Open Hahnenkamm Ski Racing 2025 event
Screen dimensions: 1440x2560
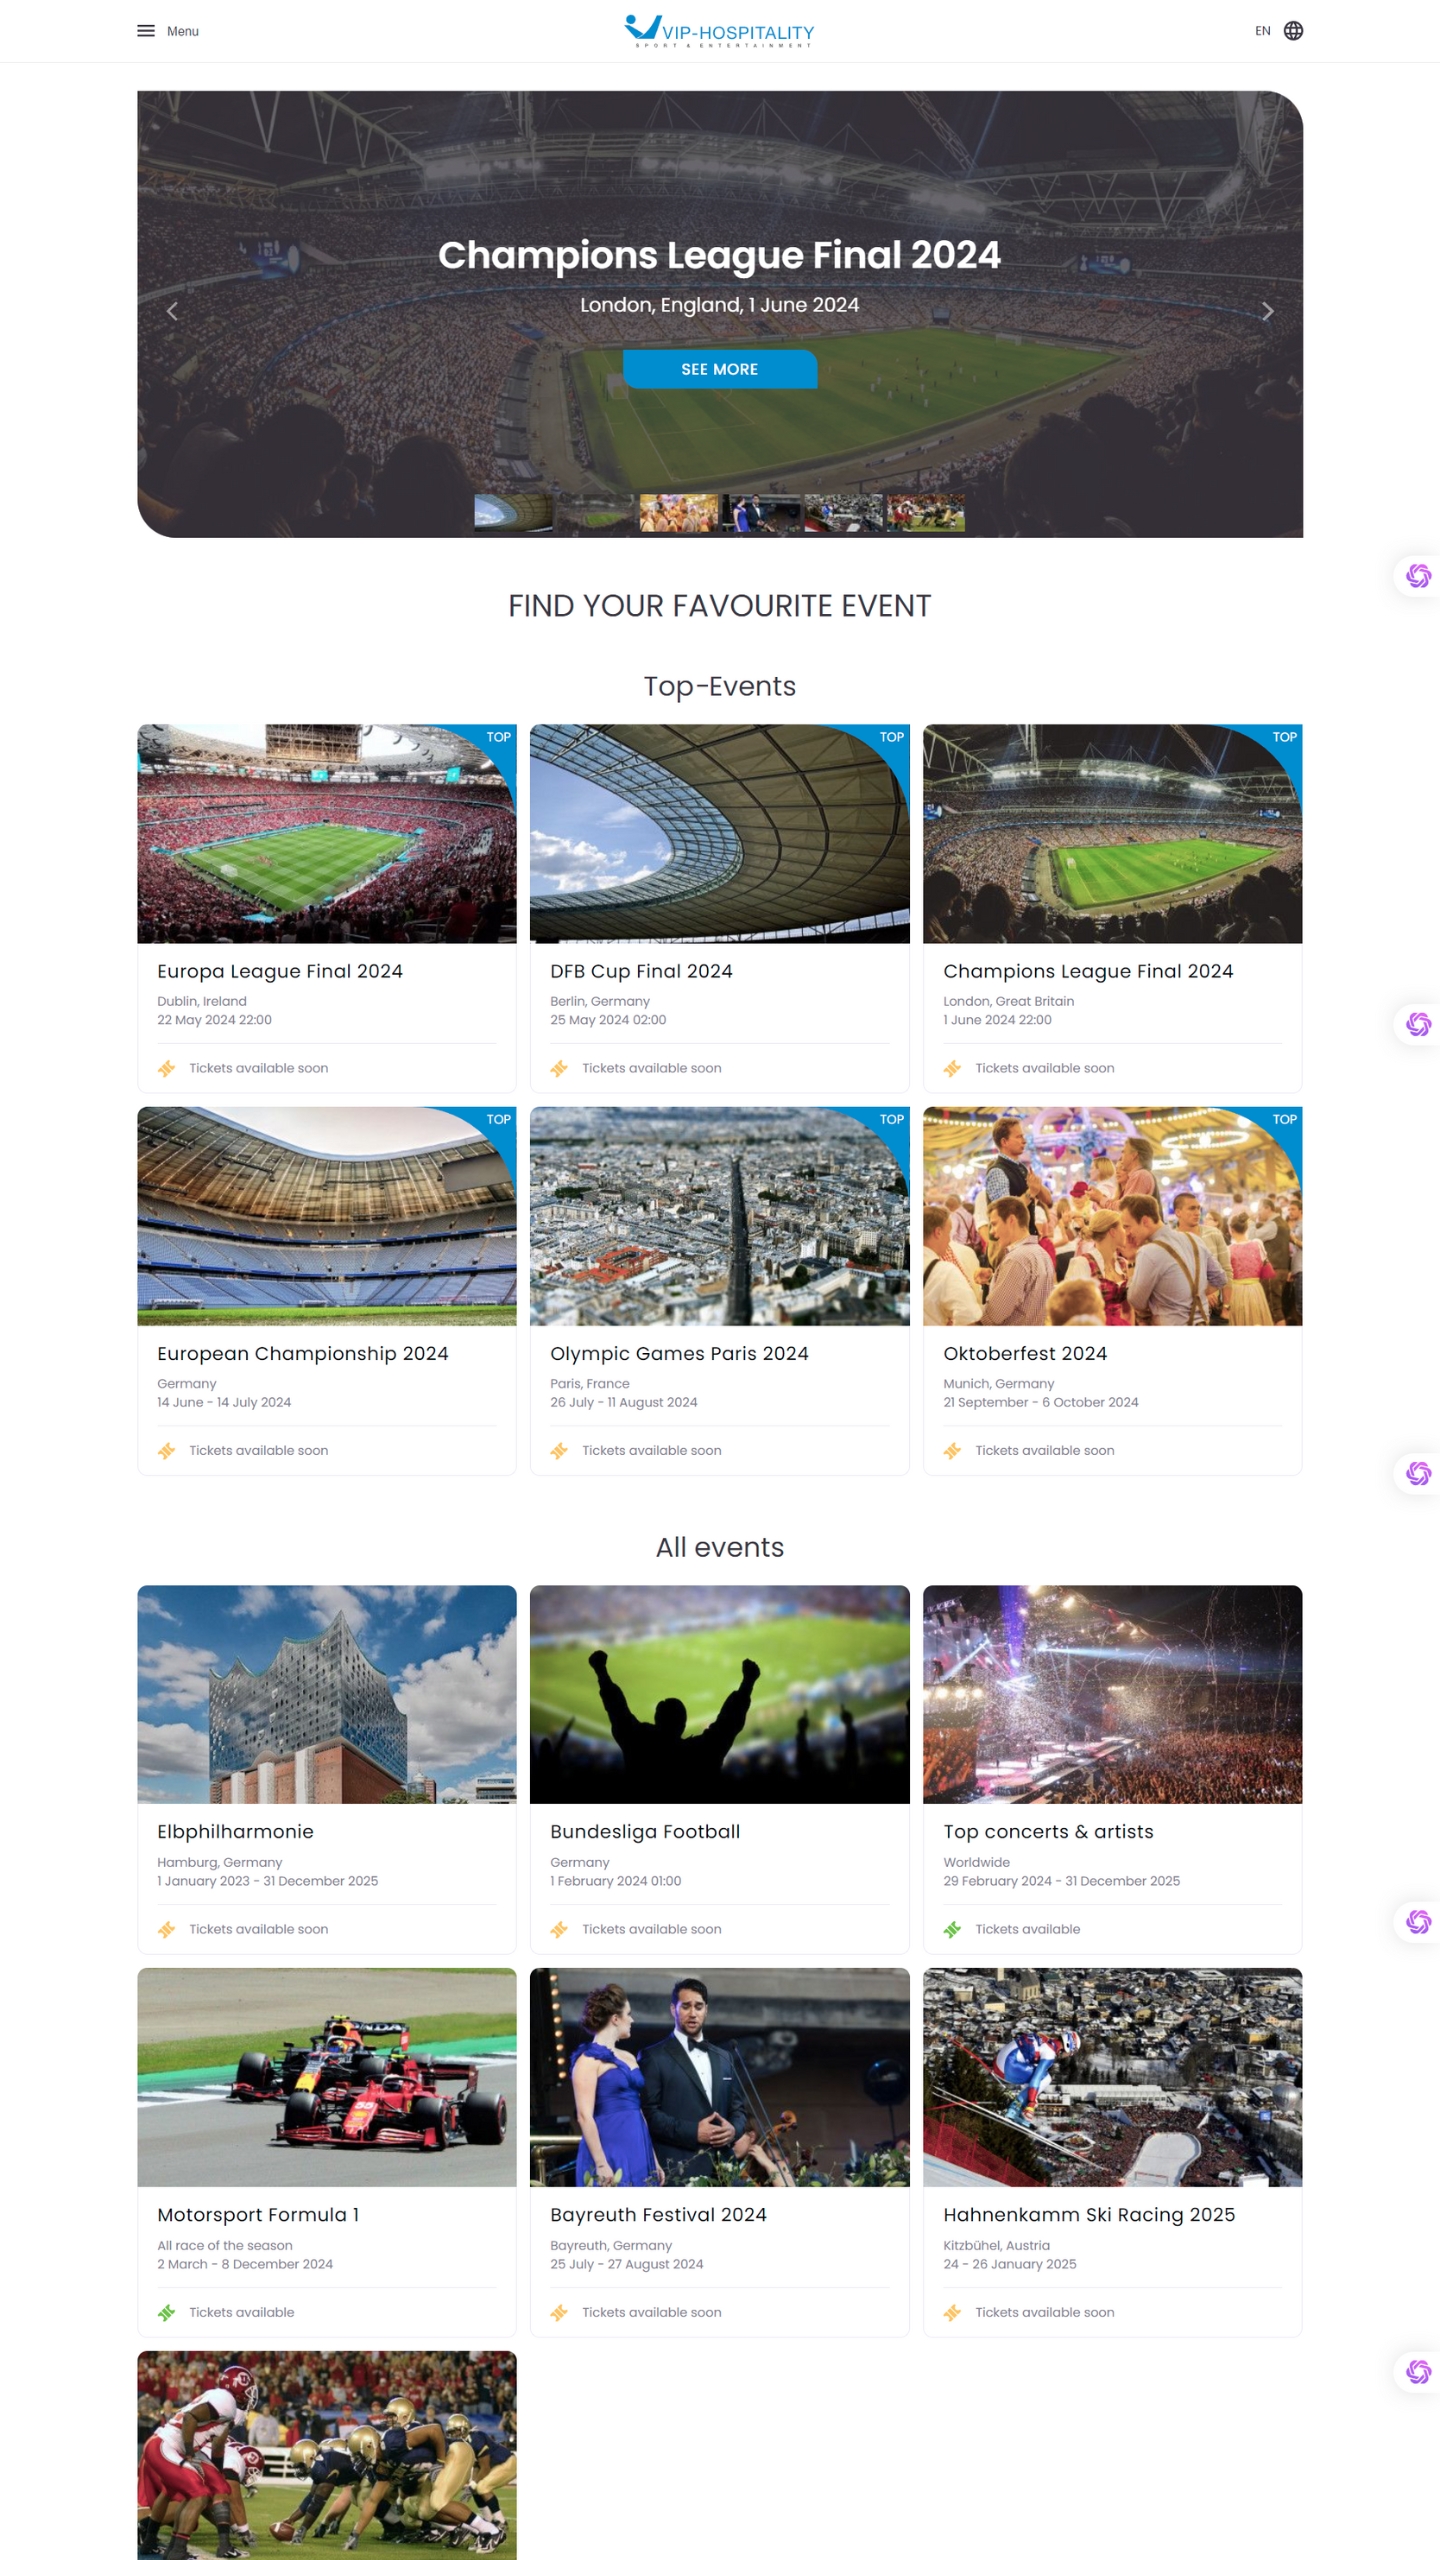pos(1089,2215)
